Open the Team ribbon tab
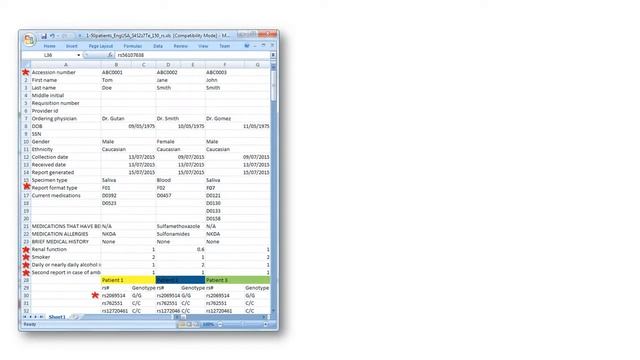 [x=224, y=46]
